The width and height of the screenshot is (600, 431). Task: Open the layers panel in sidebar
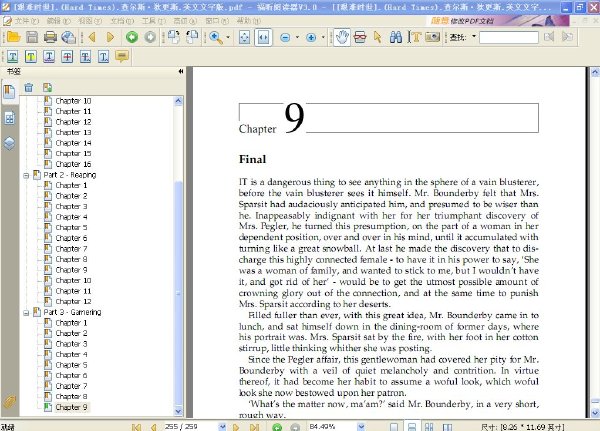tap(9, 143)
